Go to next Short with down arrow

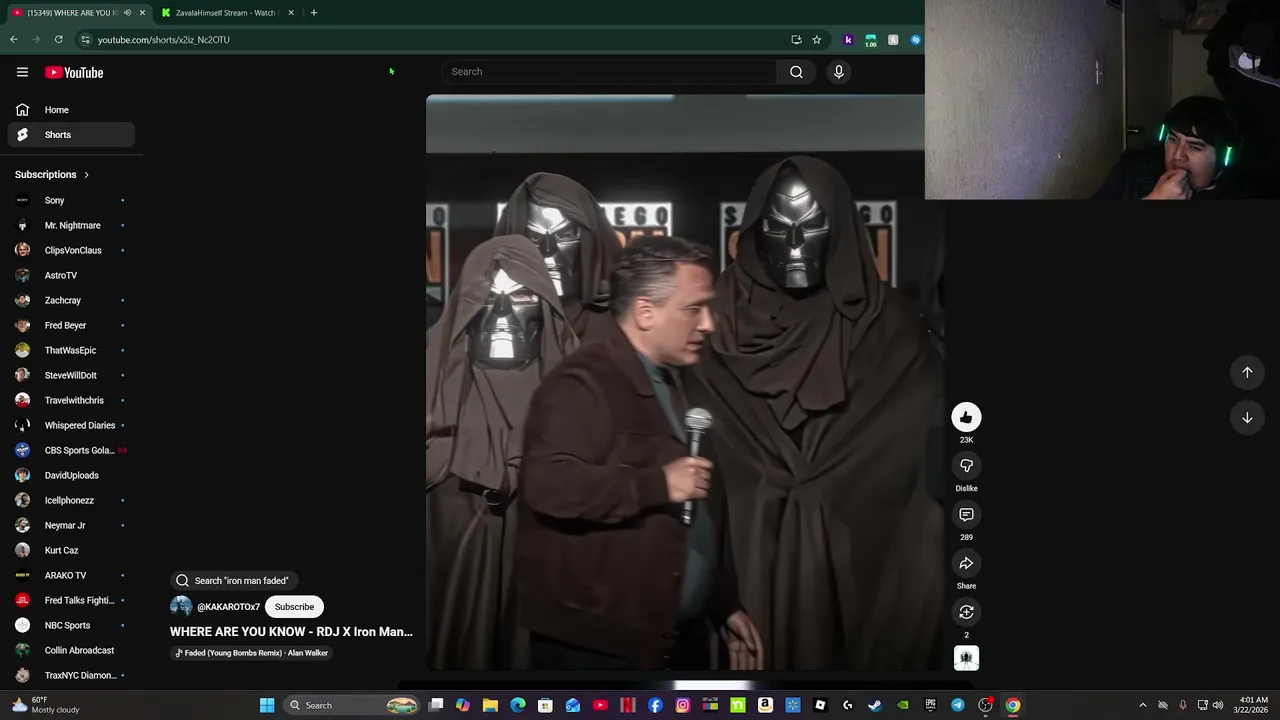[x=1247, y=418]
